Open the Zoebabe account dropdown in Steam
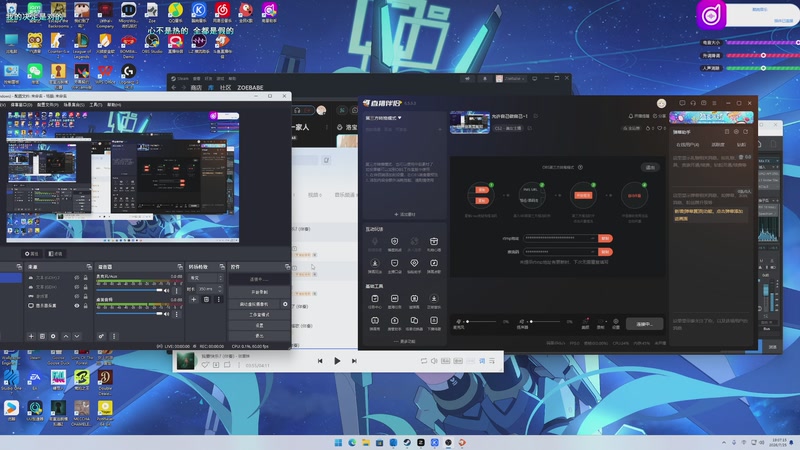Image resolution: width=800 pixels, height=450 pixels. pos(511,79)
